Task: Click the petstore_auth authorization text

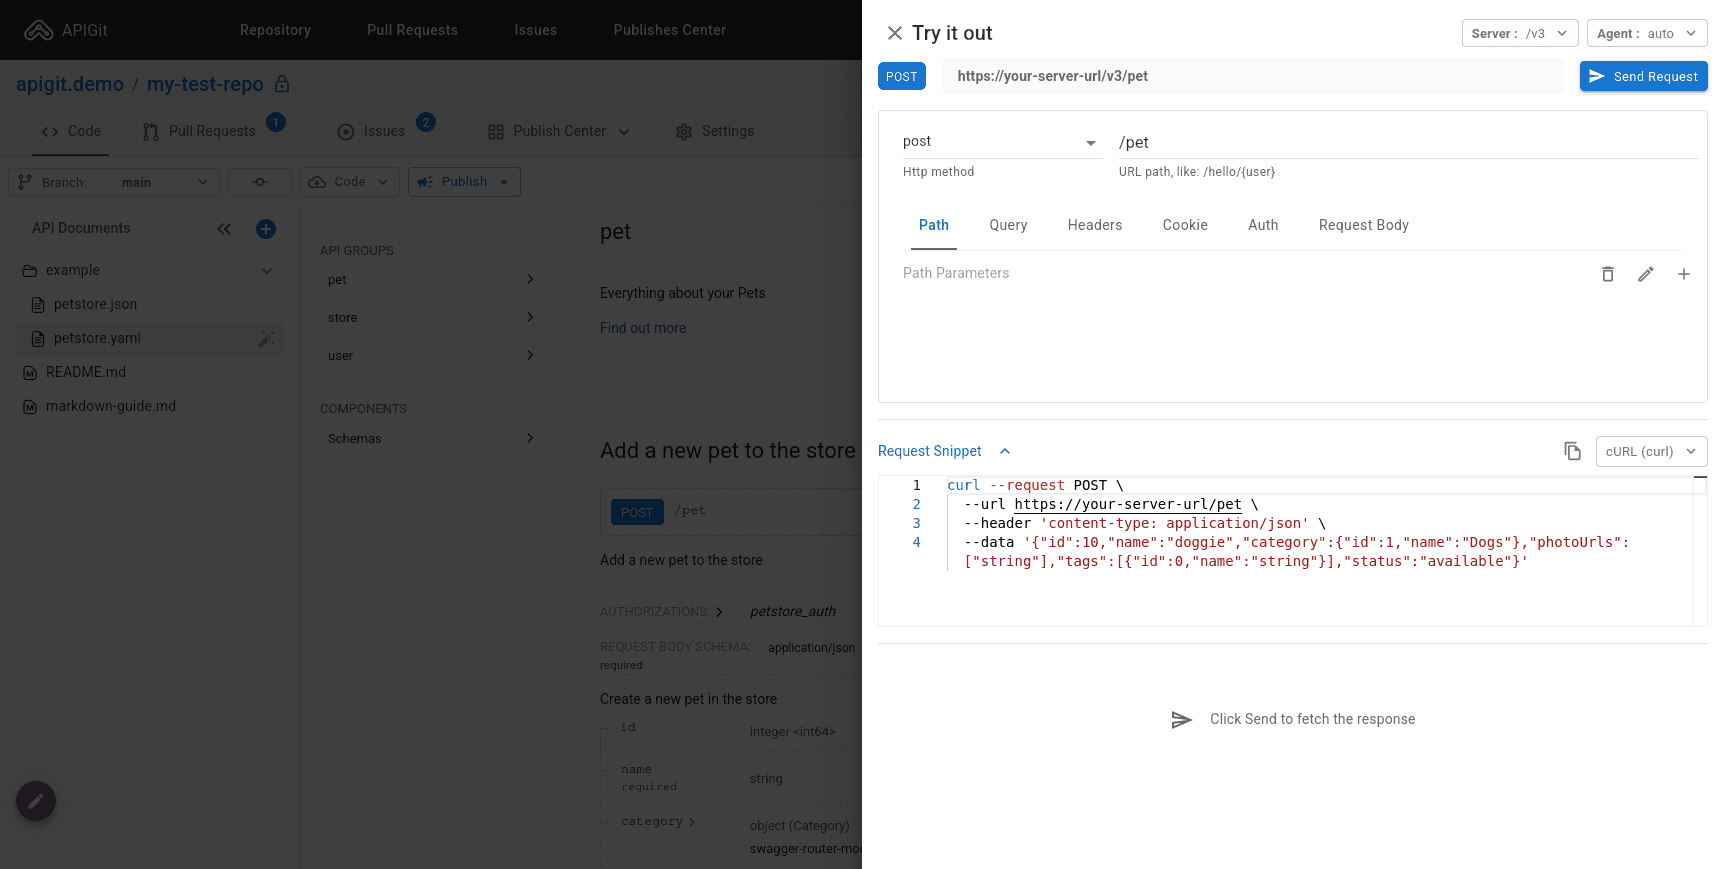Action: tap(793, 611)
